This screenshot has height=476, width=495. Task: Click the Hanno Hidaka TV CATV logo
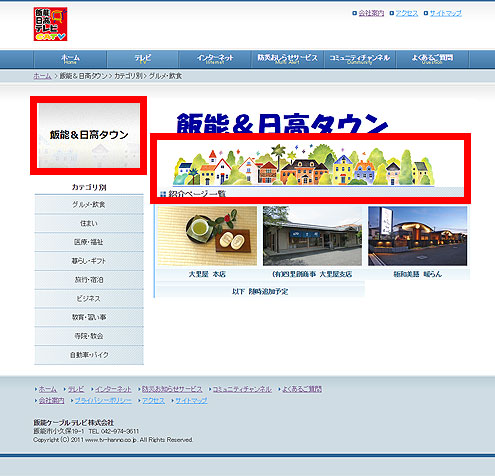point(50,24)
